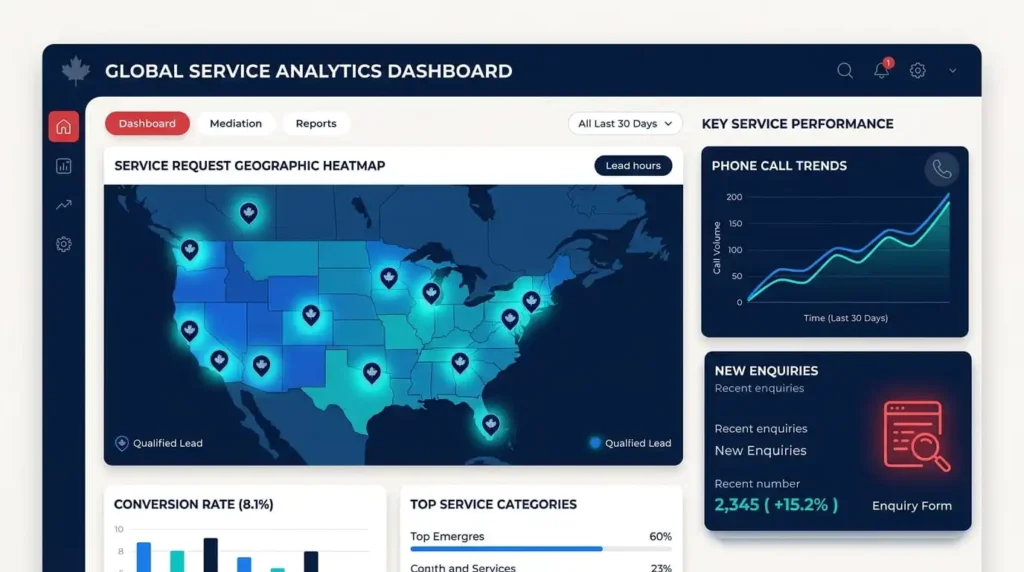The height and width of the screenshot is (572, 1024).
Task: Select the map pin near New York
Action: (531, 301)
